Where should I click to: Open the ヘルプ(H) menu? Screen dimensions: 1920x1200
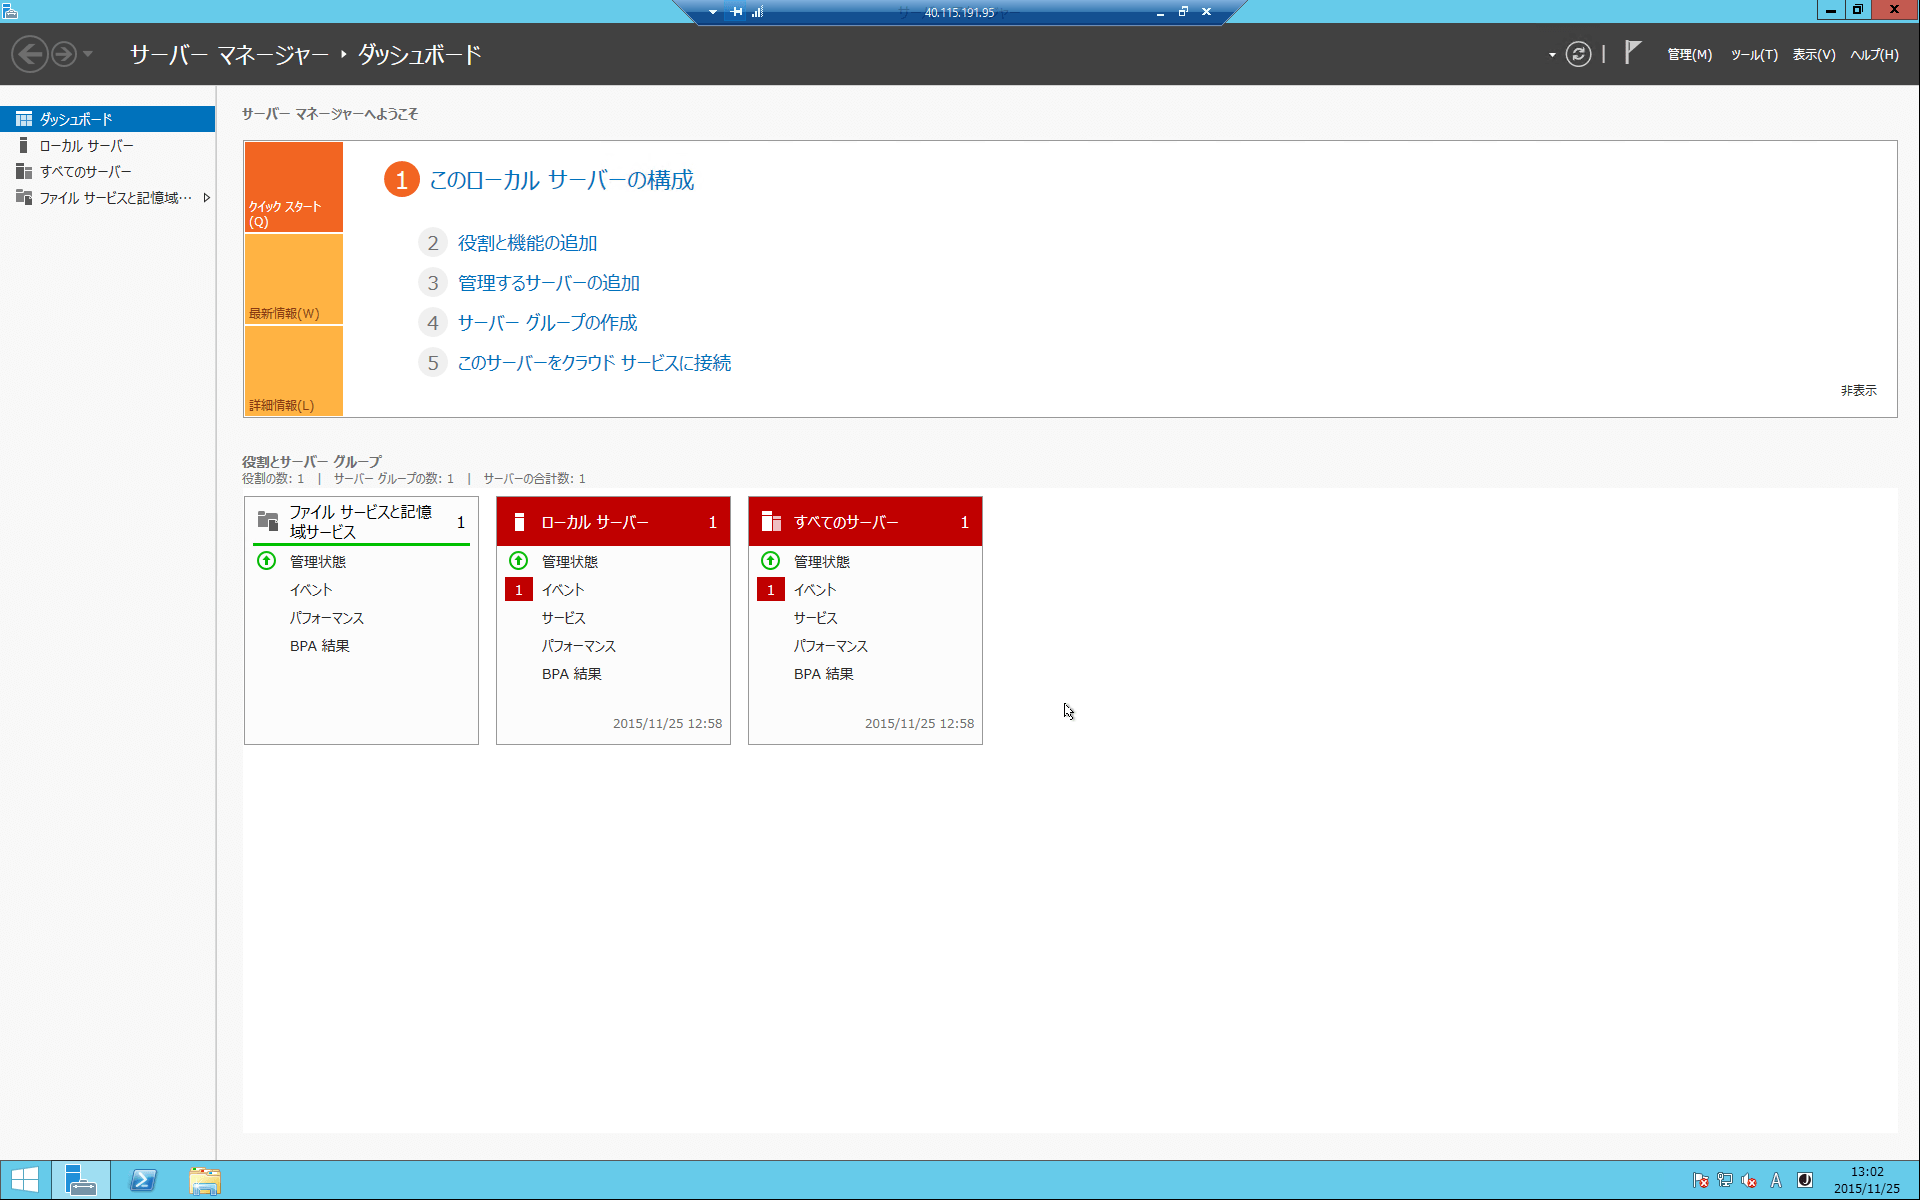pos(1874,55)
